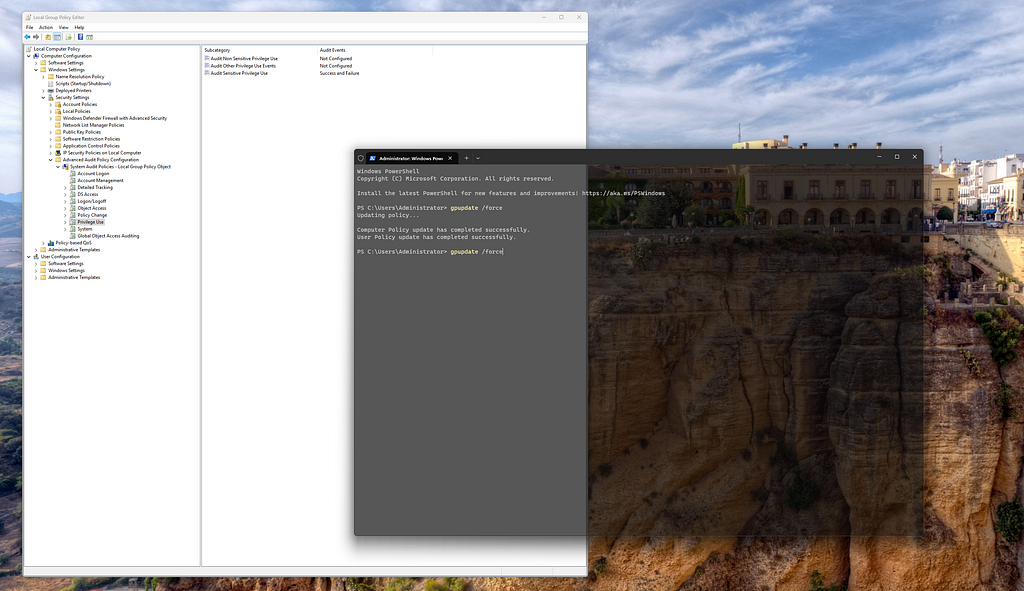This screenshot has height=591, width=1024.
Task: Click the shield icon in terminal title bar
Action: coord(360,158)
